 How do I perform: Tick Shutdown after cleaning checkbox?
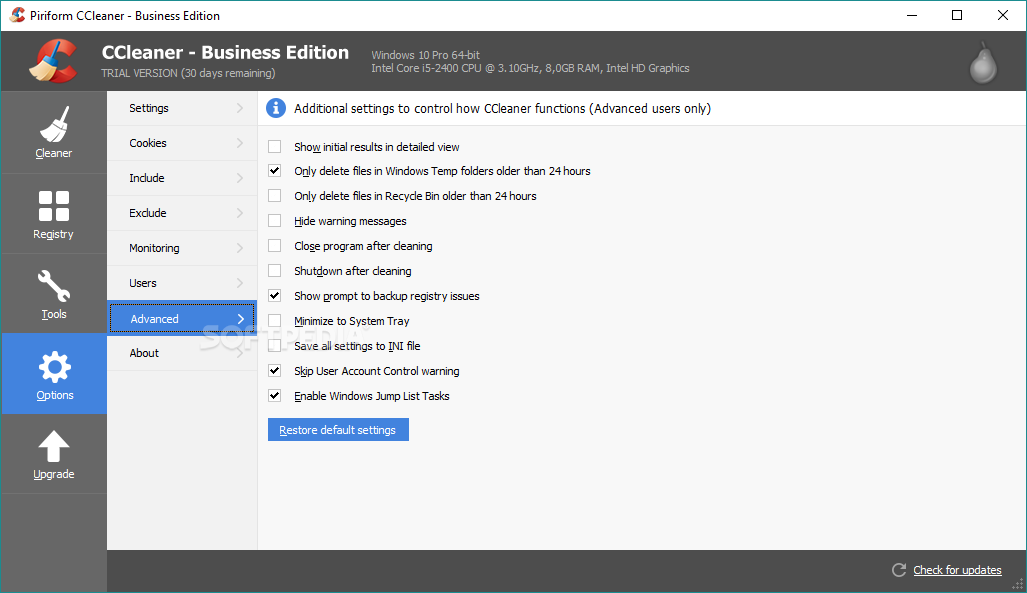click(274, 271)
